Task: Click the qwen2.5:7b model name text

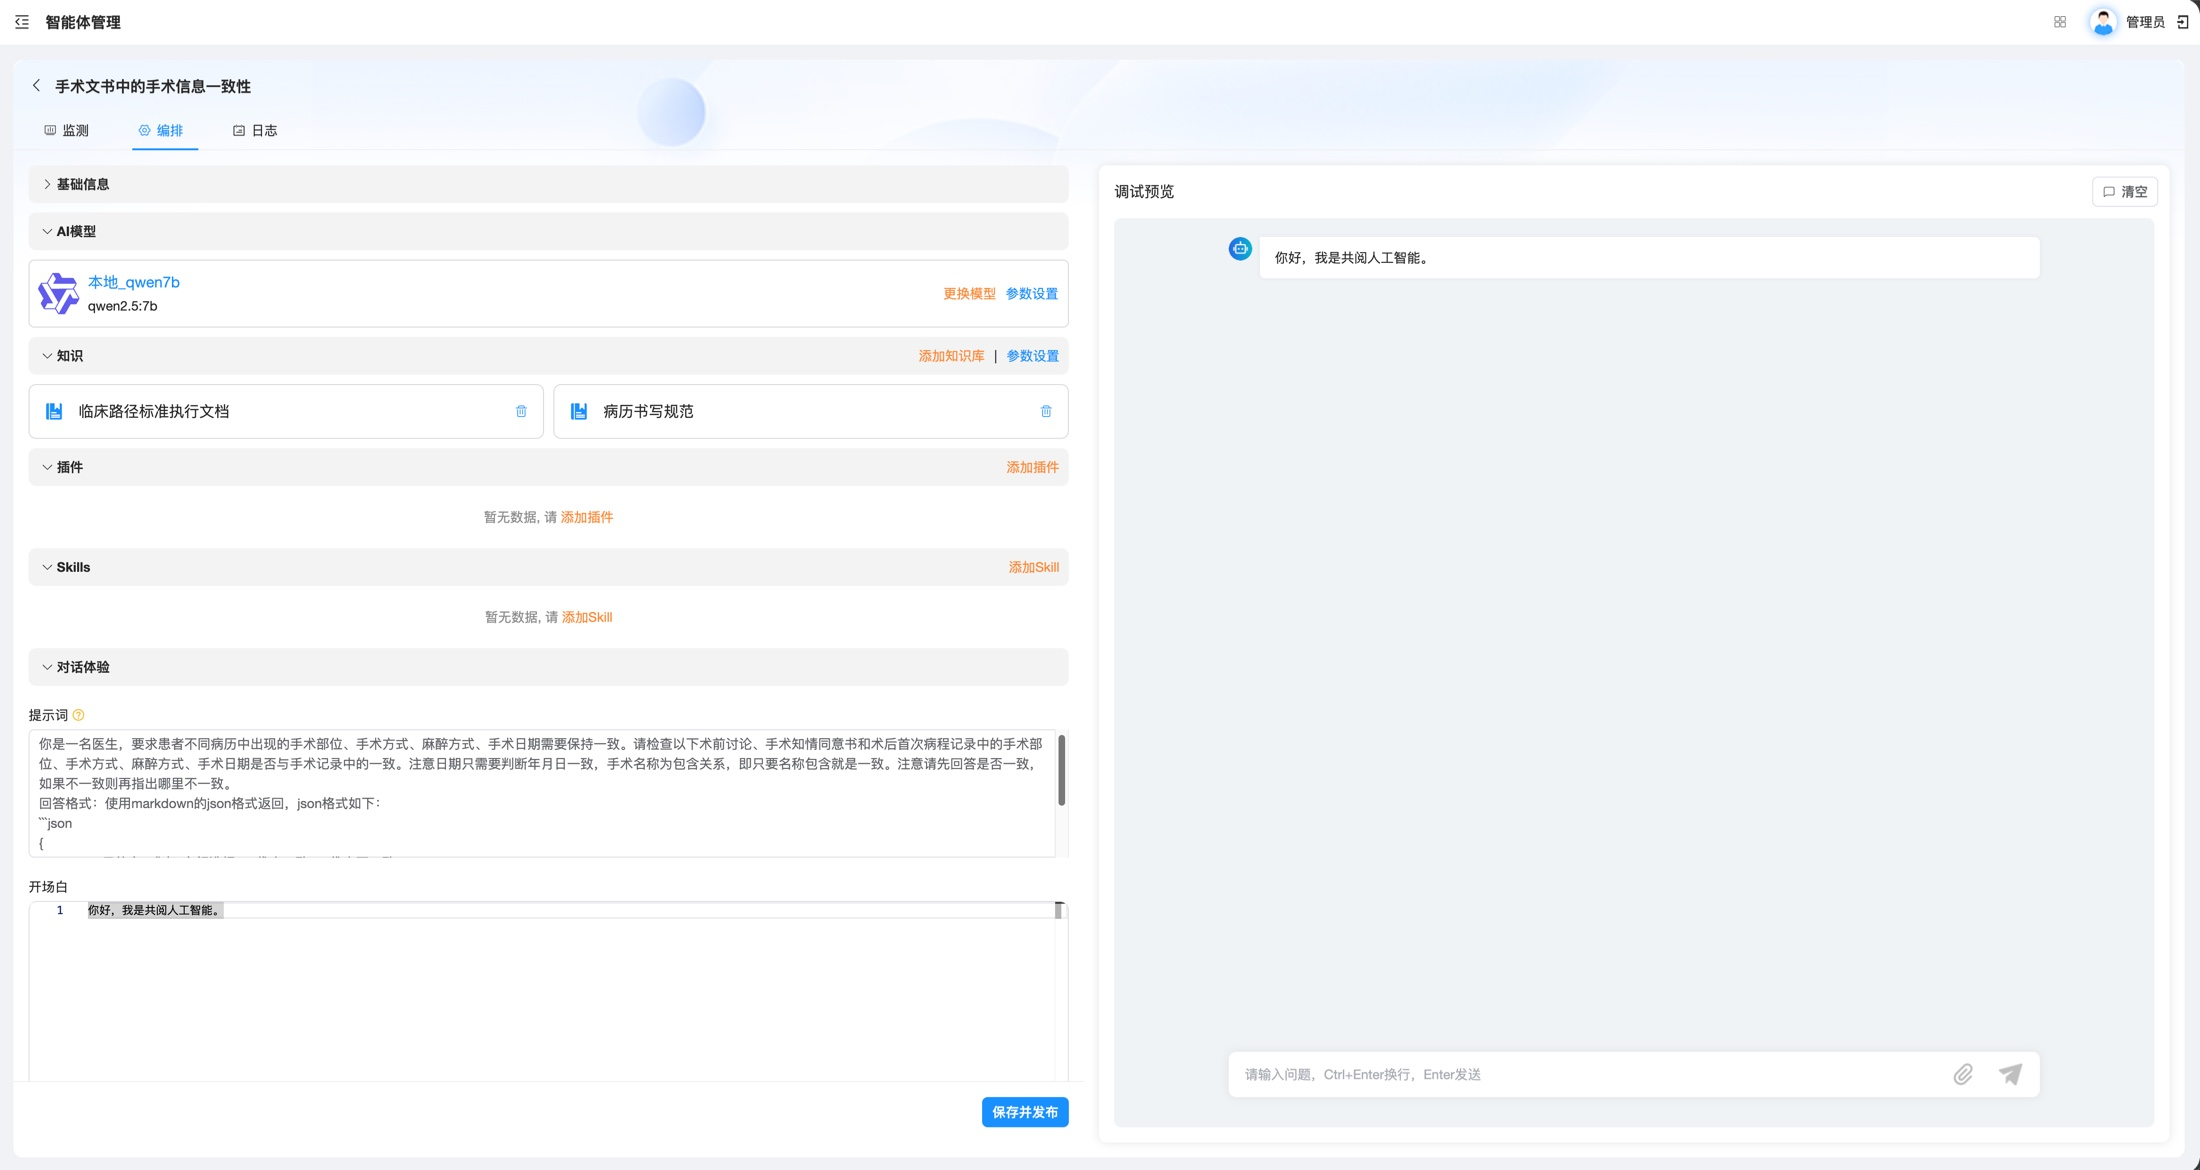Action: (x=123, y=306)
